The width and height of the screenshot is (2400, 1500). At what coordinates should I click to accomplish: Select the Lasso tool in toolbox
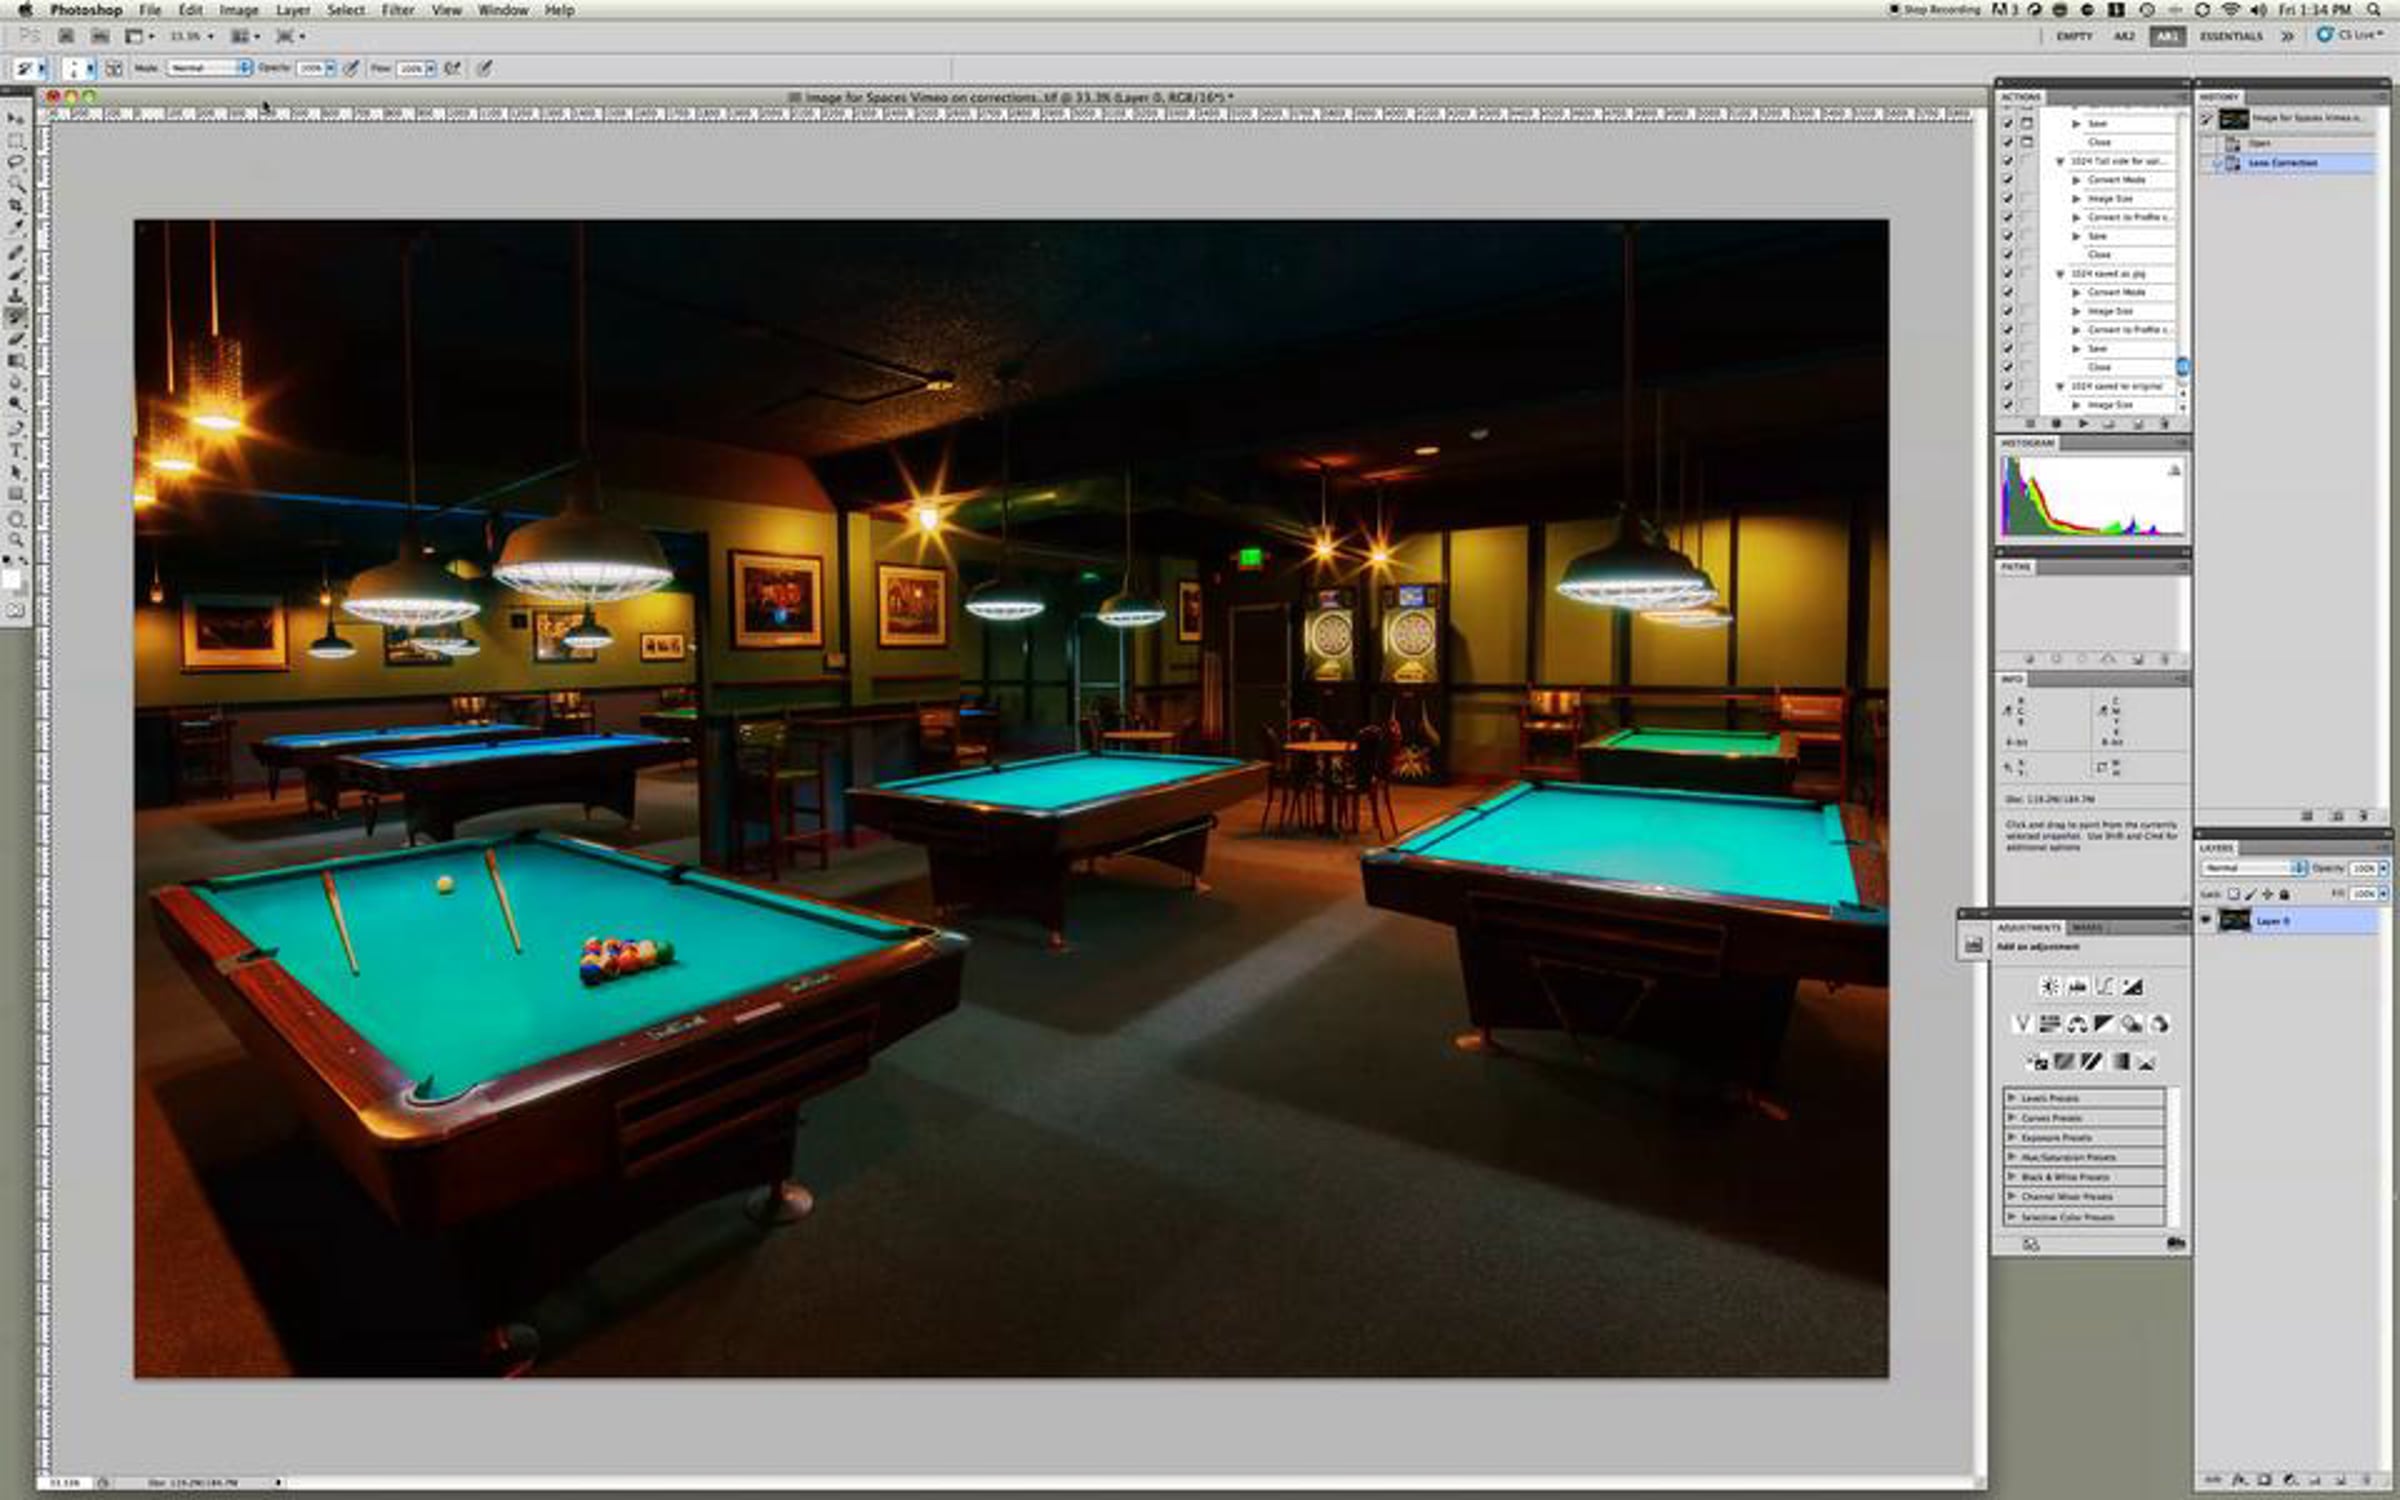pos(16,161)
